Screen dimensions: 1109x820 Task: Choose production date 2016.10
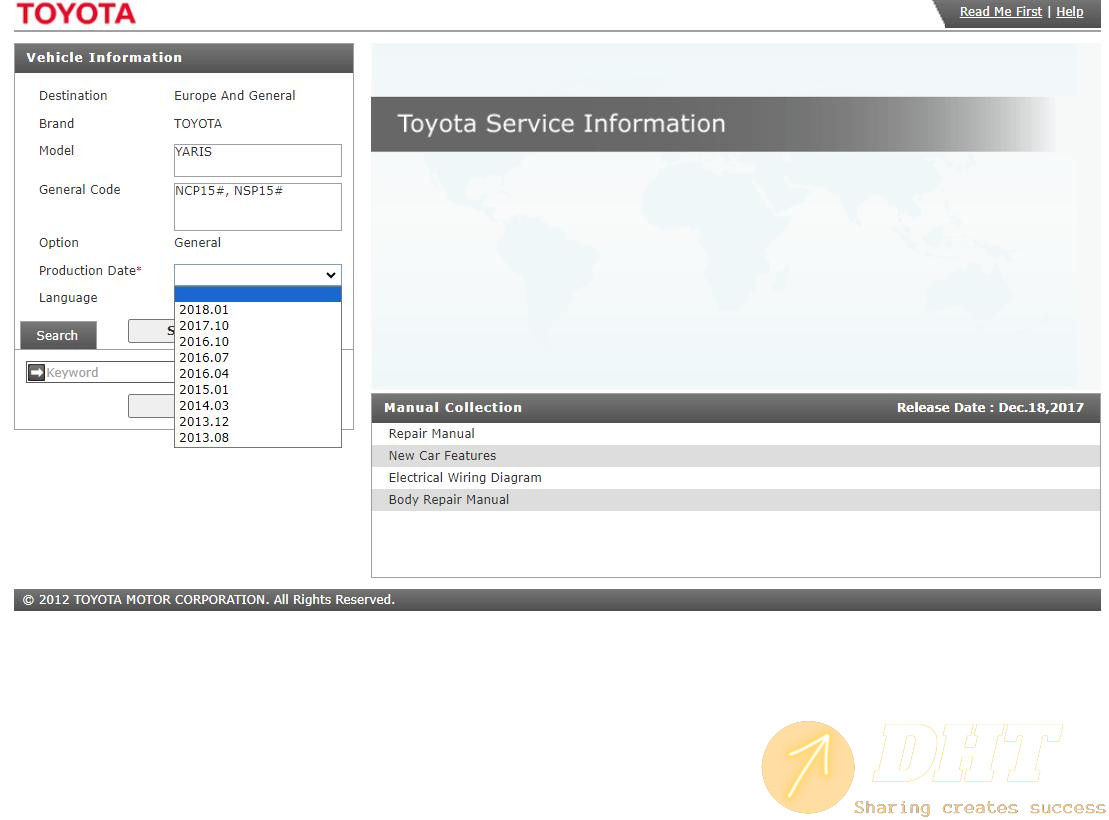(x=257, y=342)
